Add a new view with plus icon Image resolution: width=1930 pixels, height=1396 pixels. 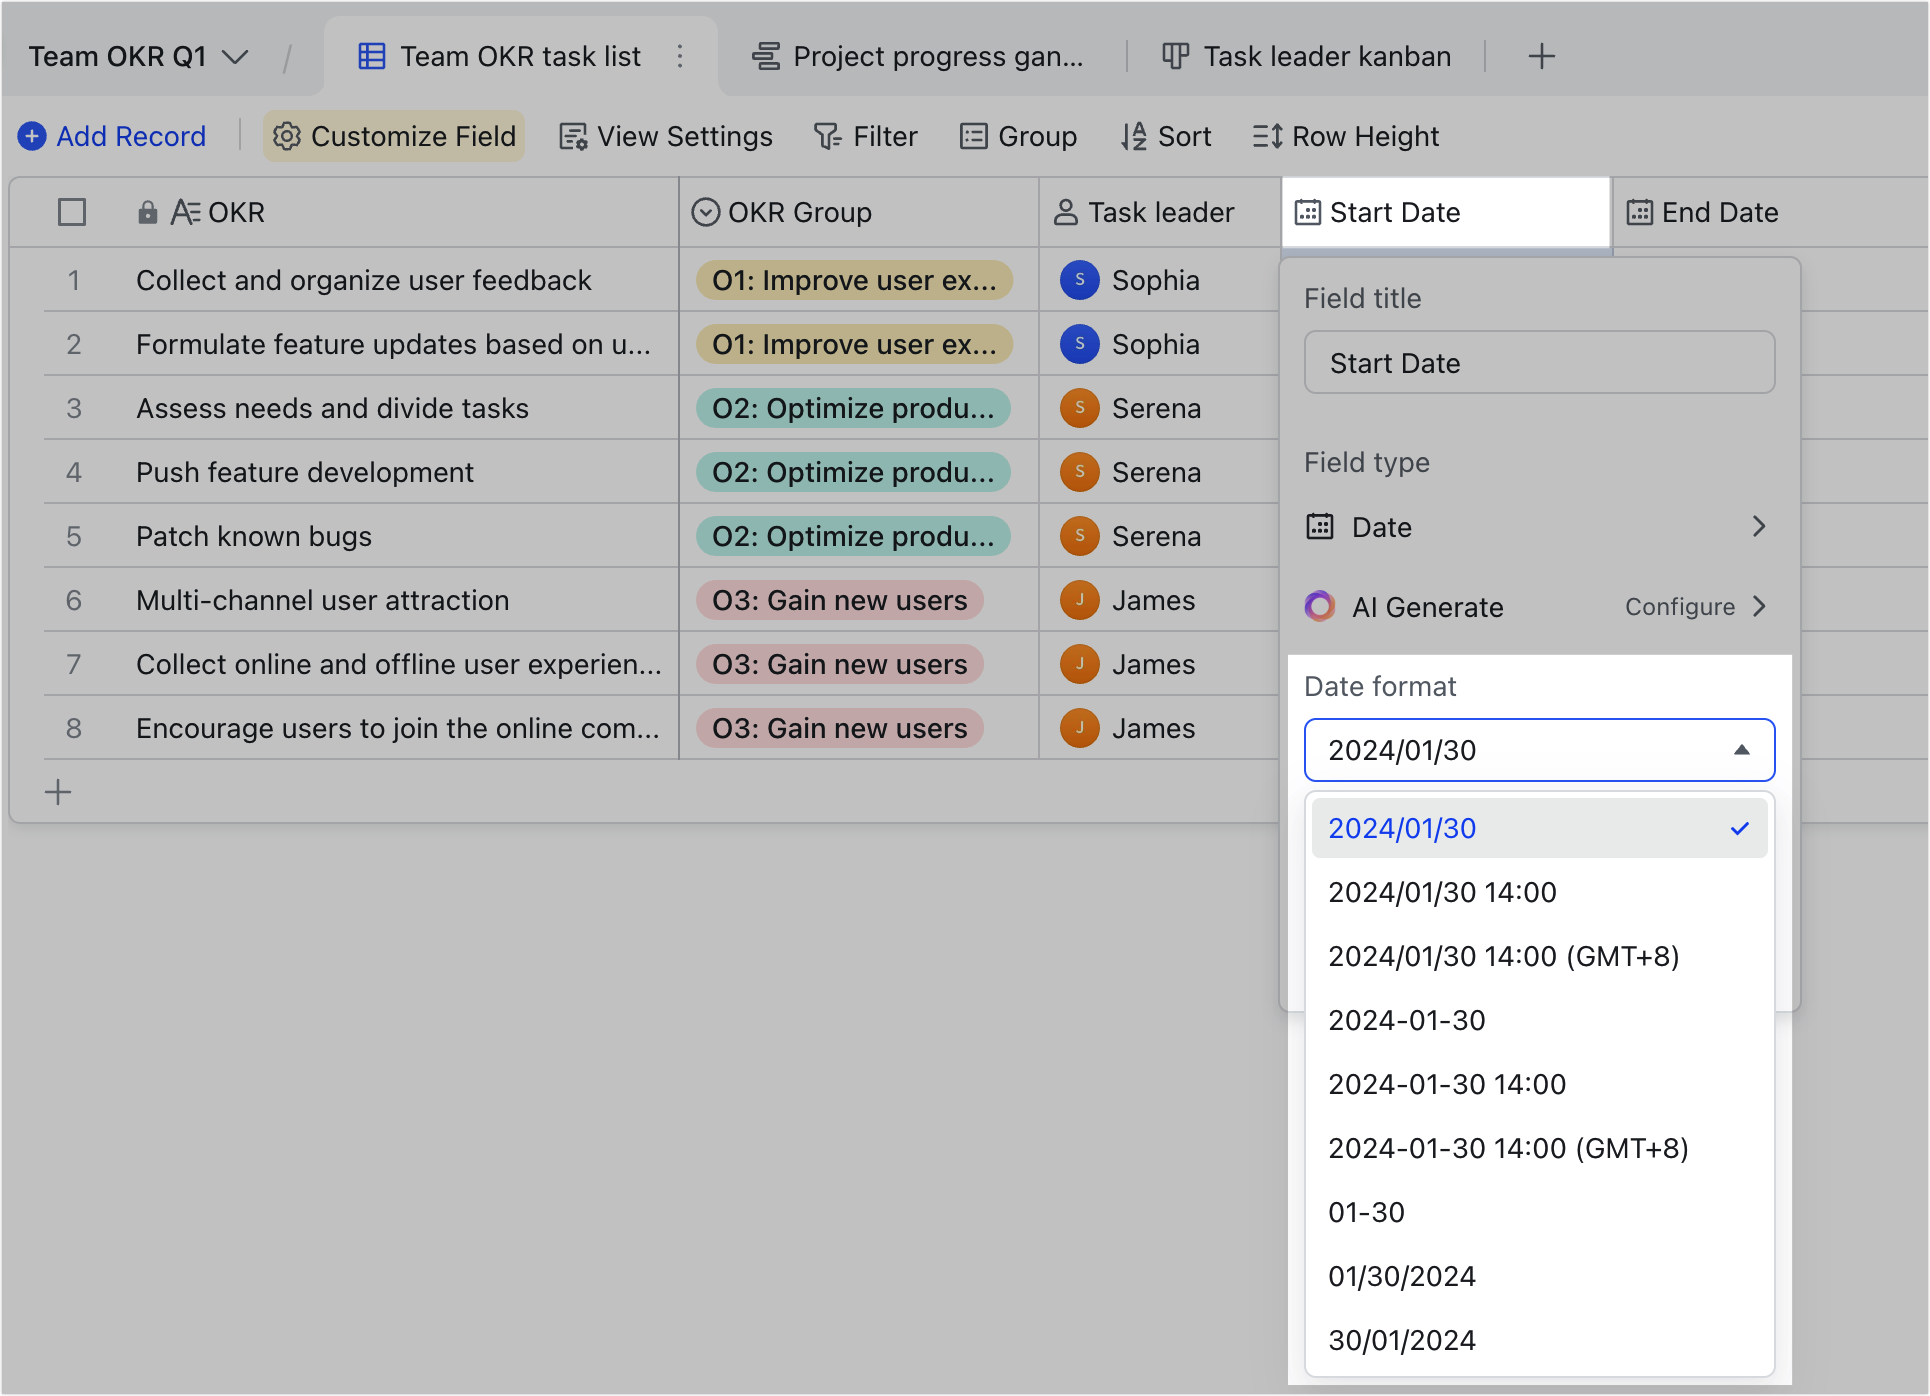[x=1542, y=56]
